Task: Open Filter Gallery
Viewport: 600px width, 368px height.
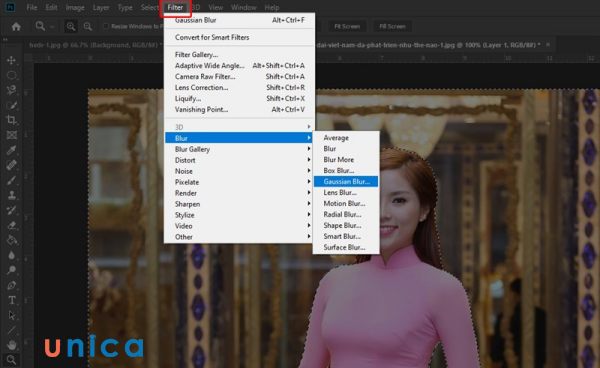Action: pos(240,55)
